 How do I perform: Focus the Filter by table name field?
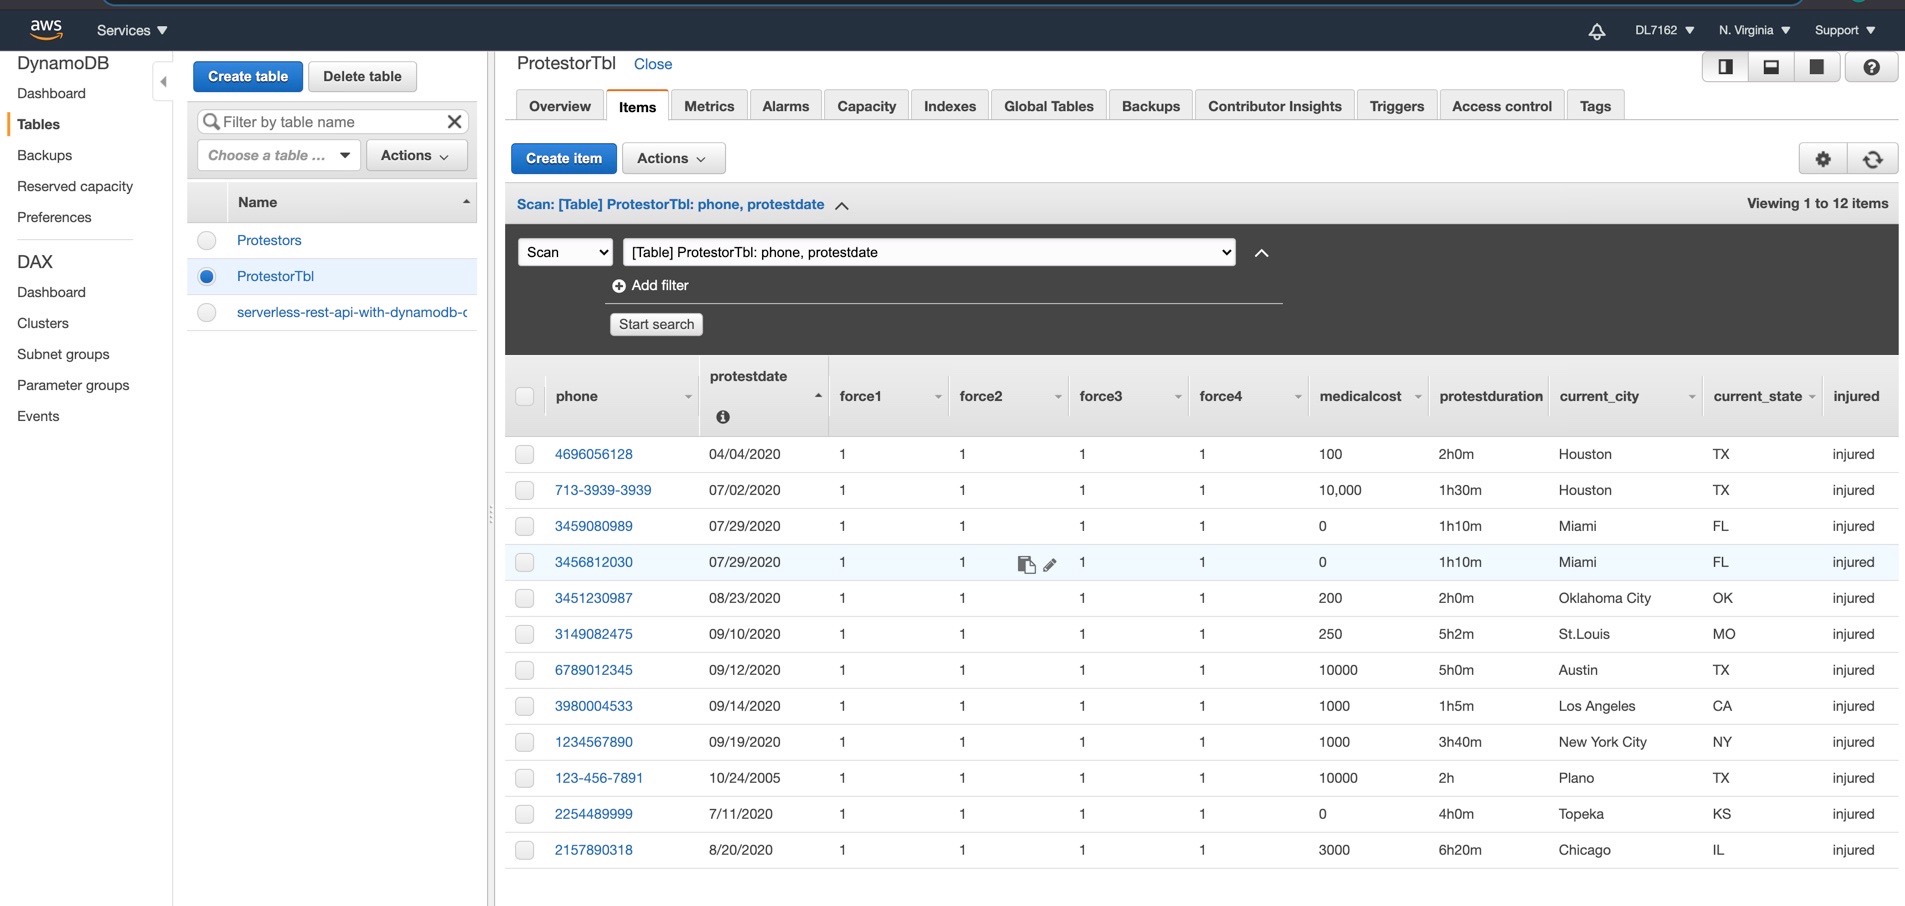click(333, 122)
